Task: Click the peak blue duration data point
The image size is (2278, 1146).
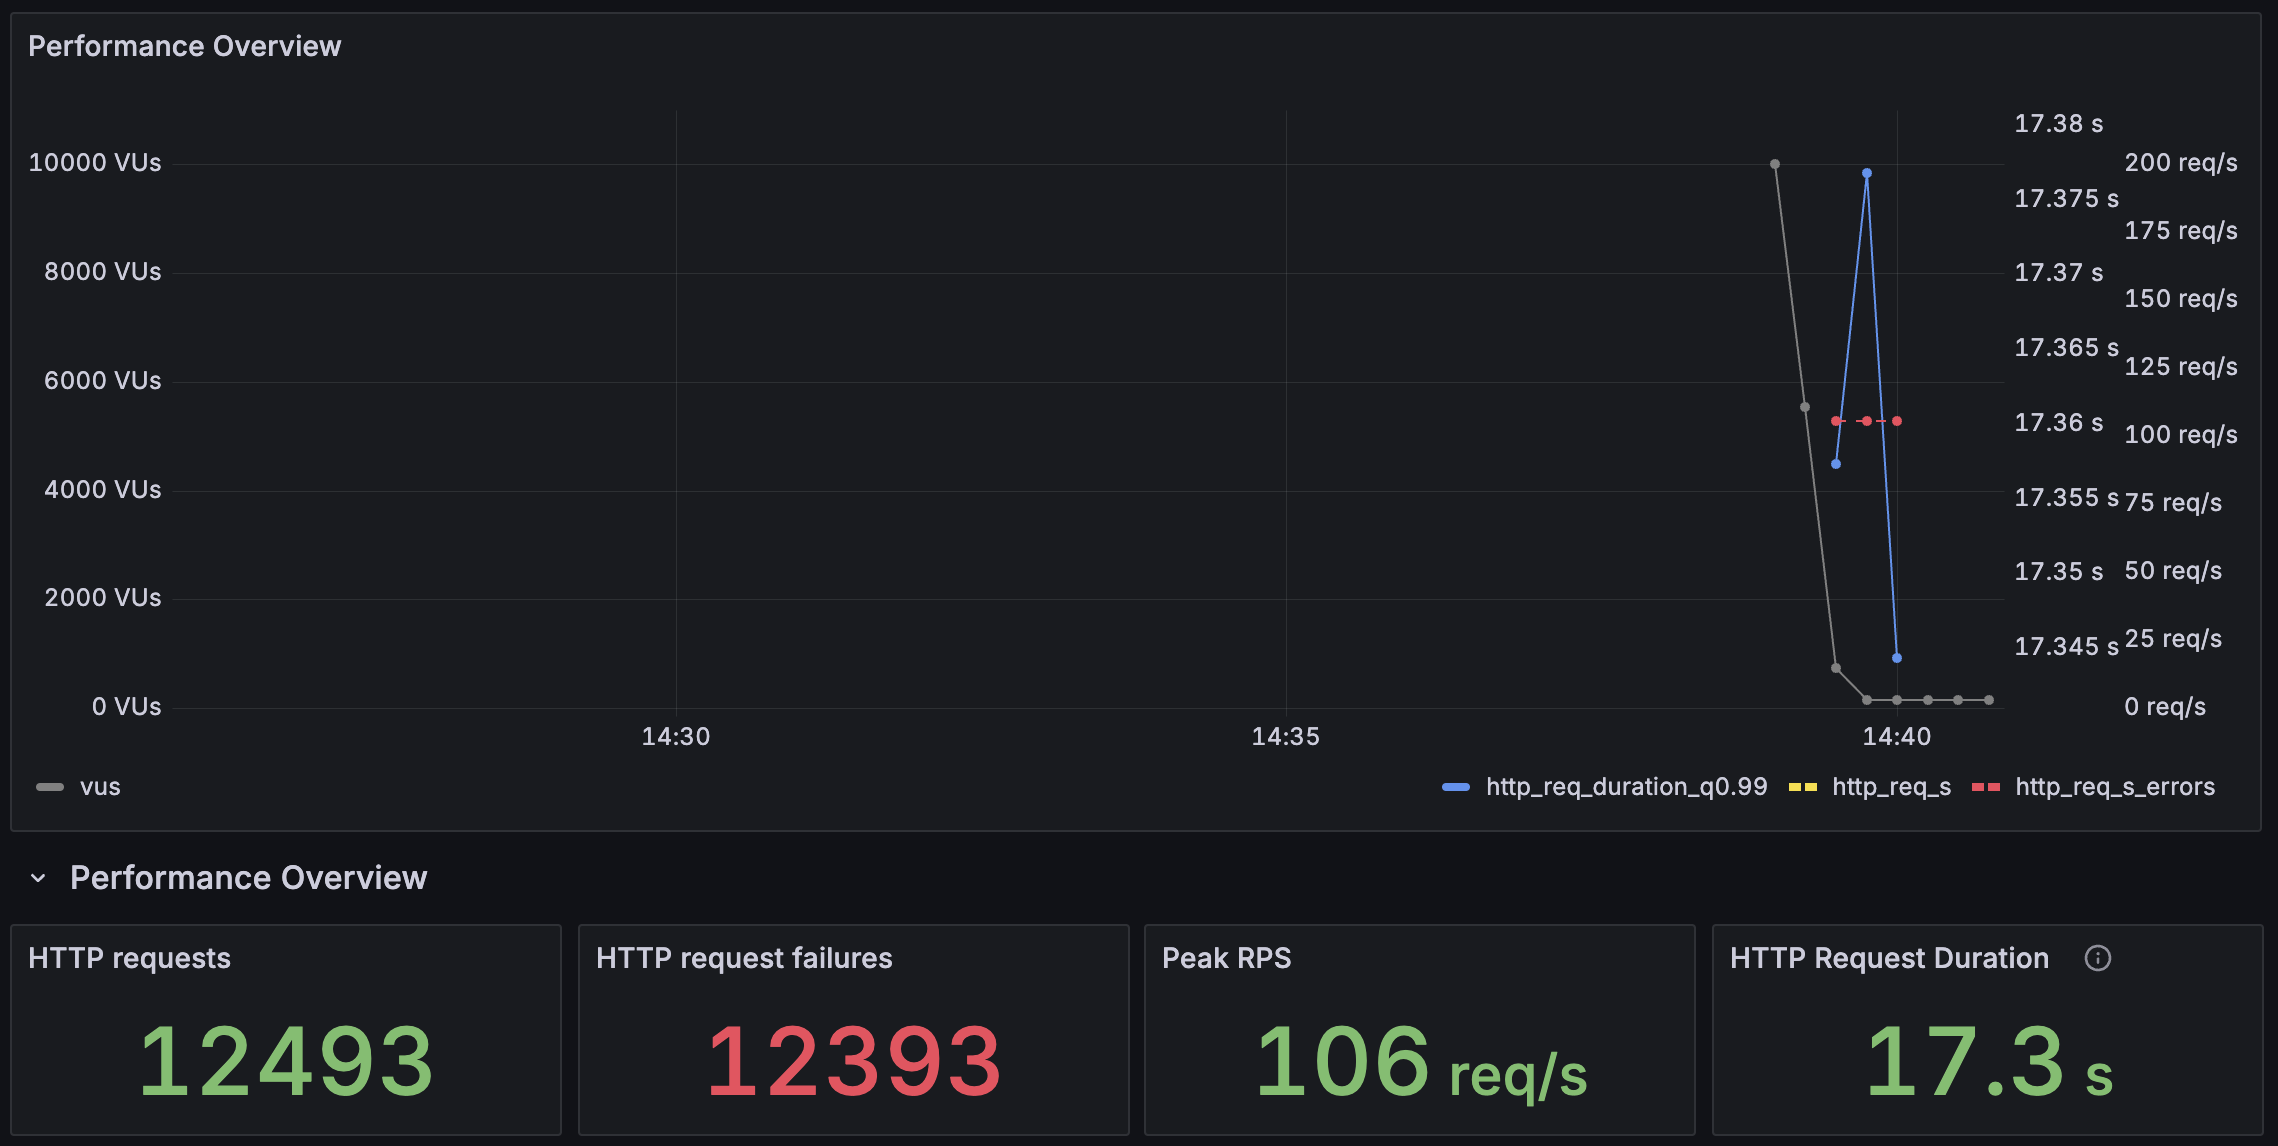Action: (1866, 173)
